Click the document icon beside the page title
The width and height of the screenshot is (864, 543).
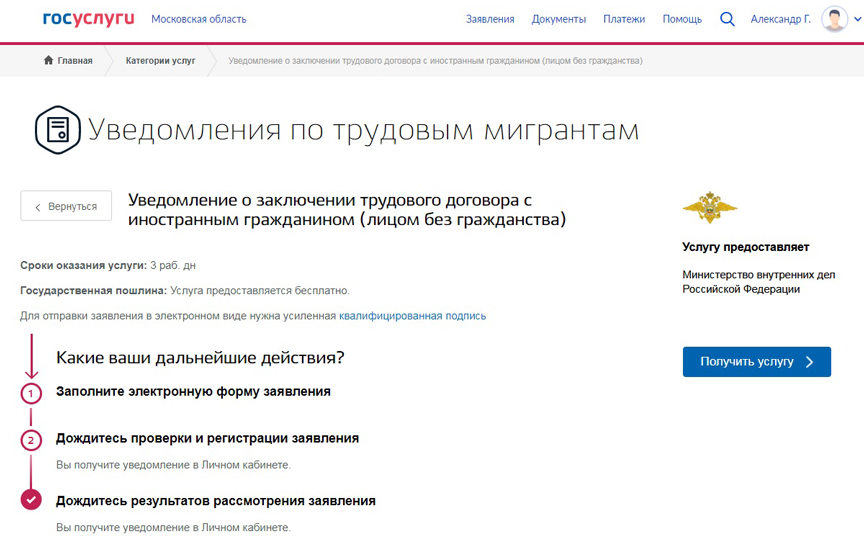[57, 130]
